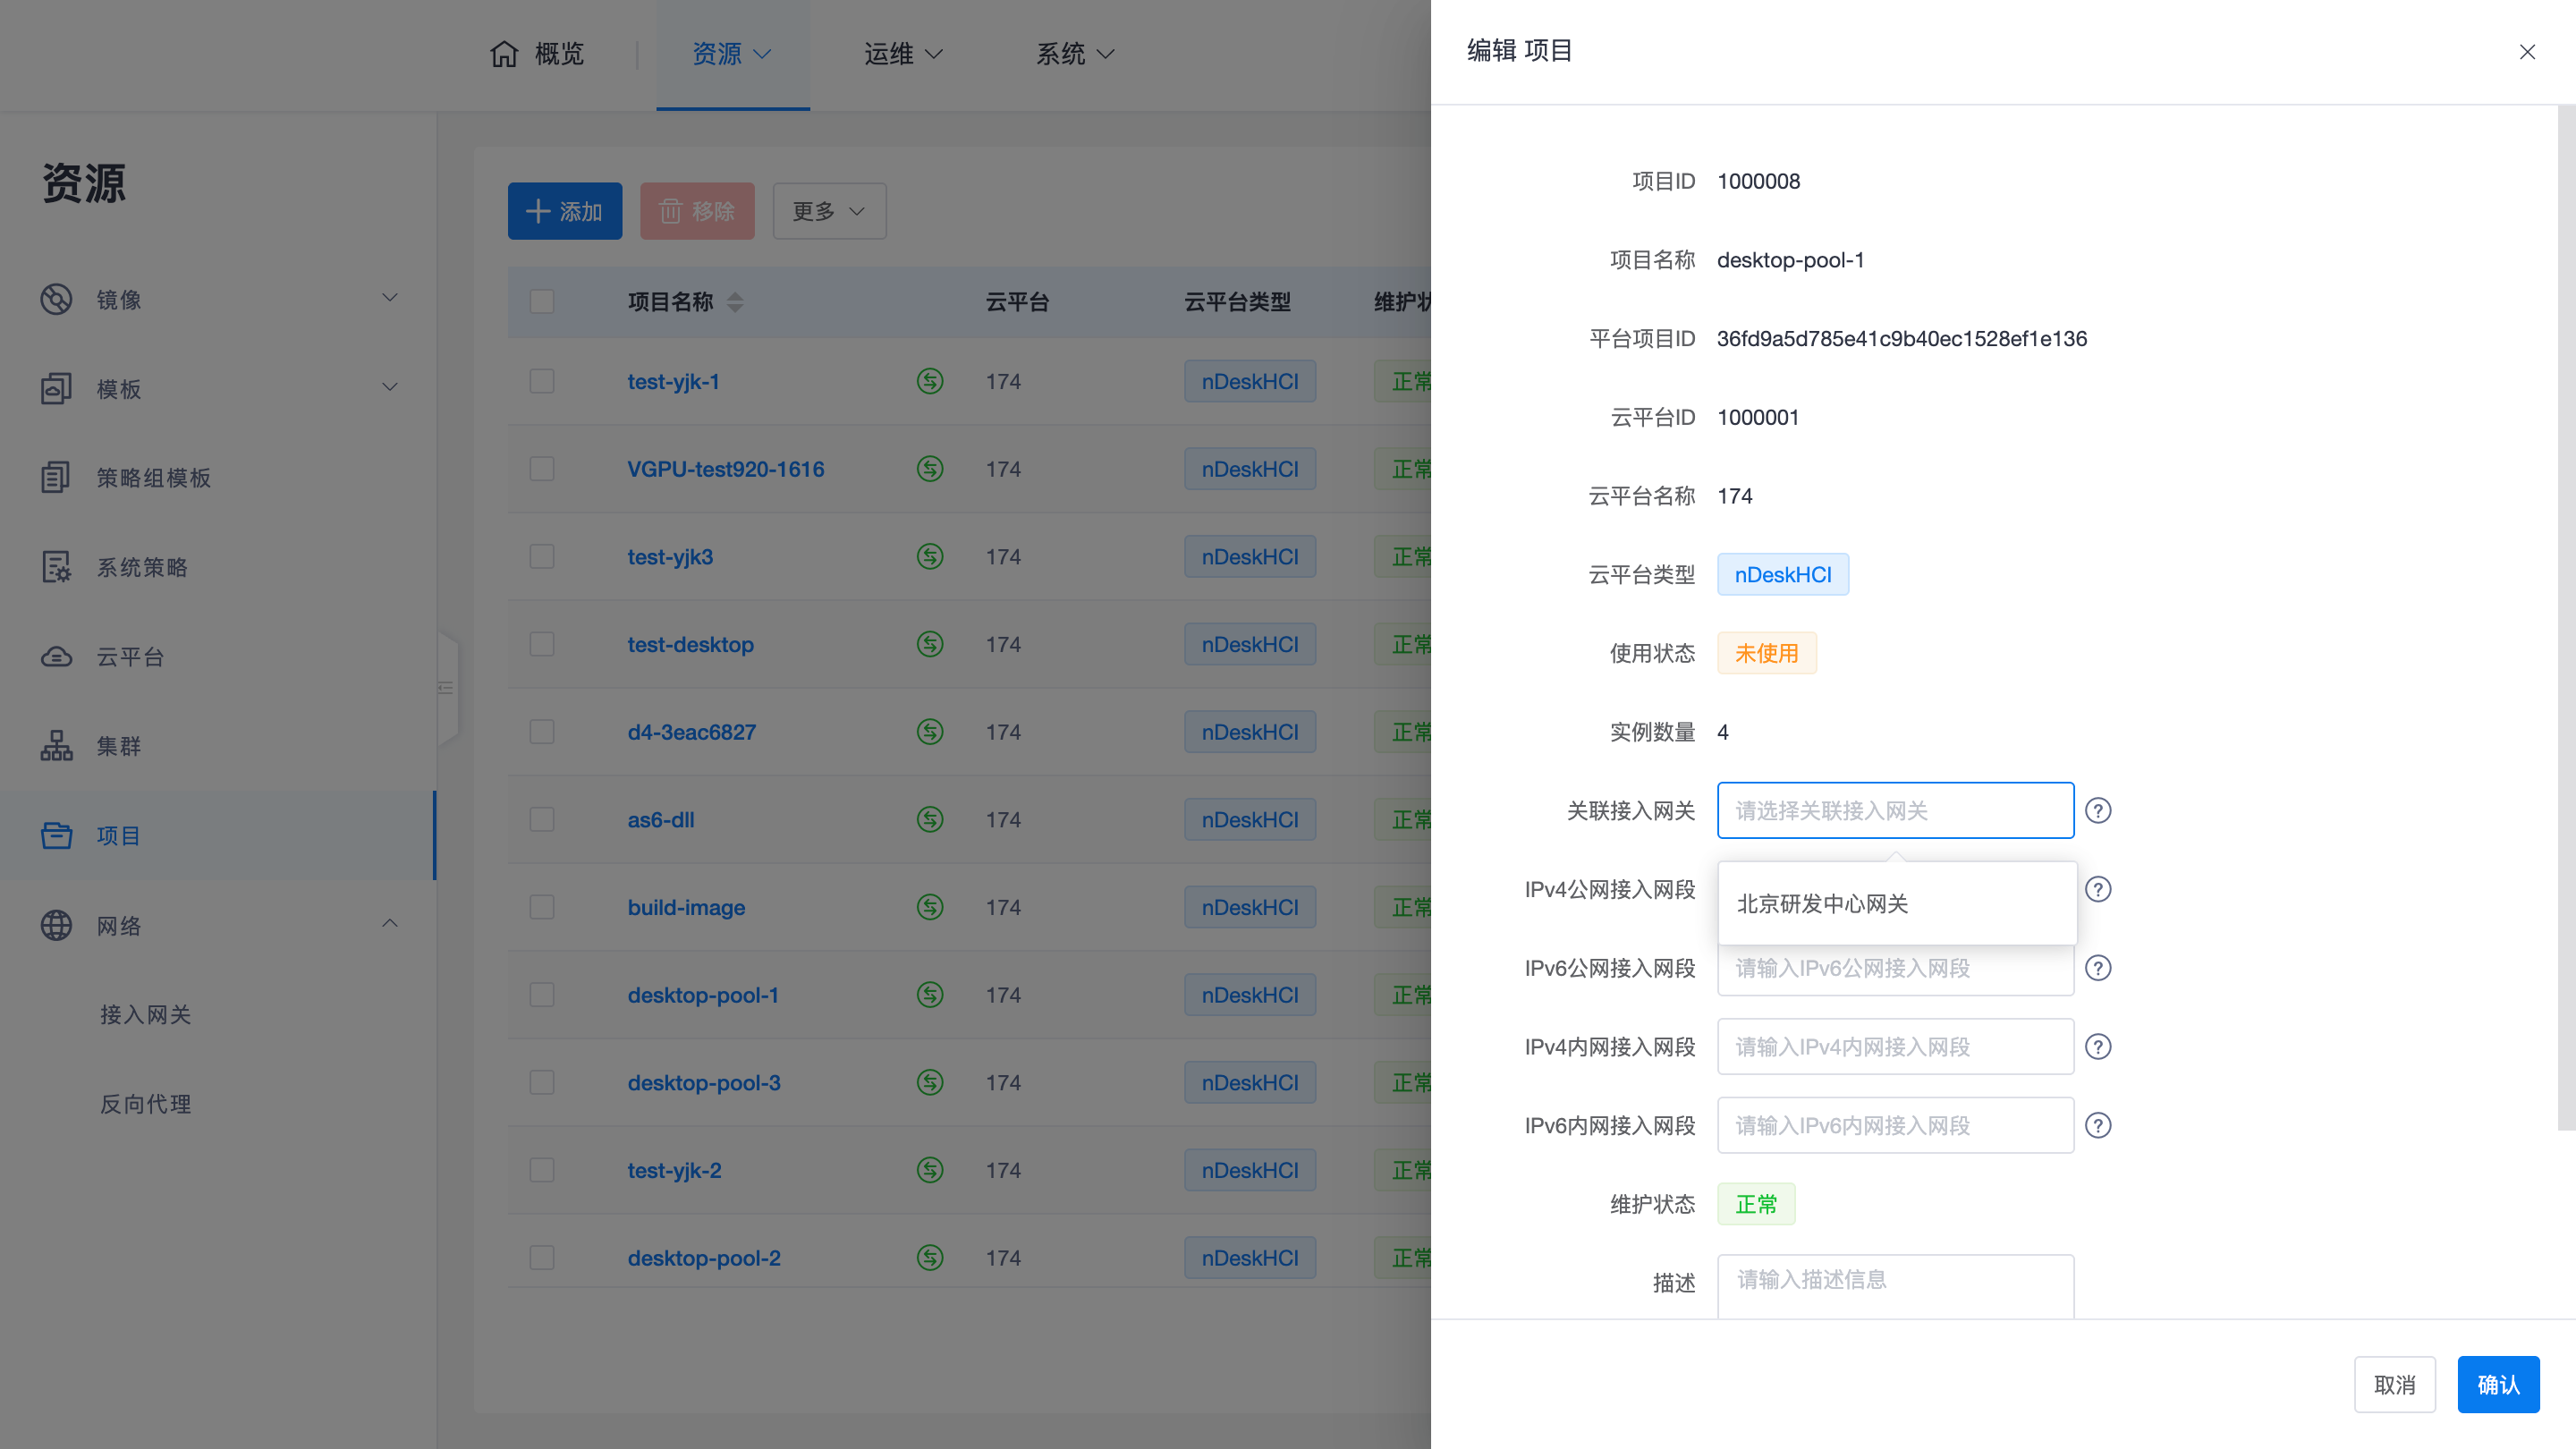Viewport: 2576px width, 1449px height.
Task: Open the 运维 top menu
Action: [902, 54]
